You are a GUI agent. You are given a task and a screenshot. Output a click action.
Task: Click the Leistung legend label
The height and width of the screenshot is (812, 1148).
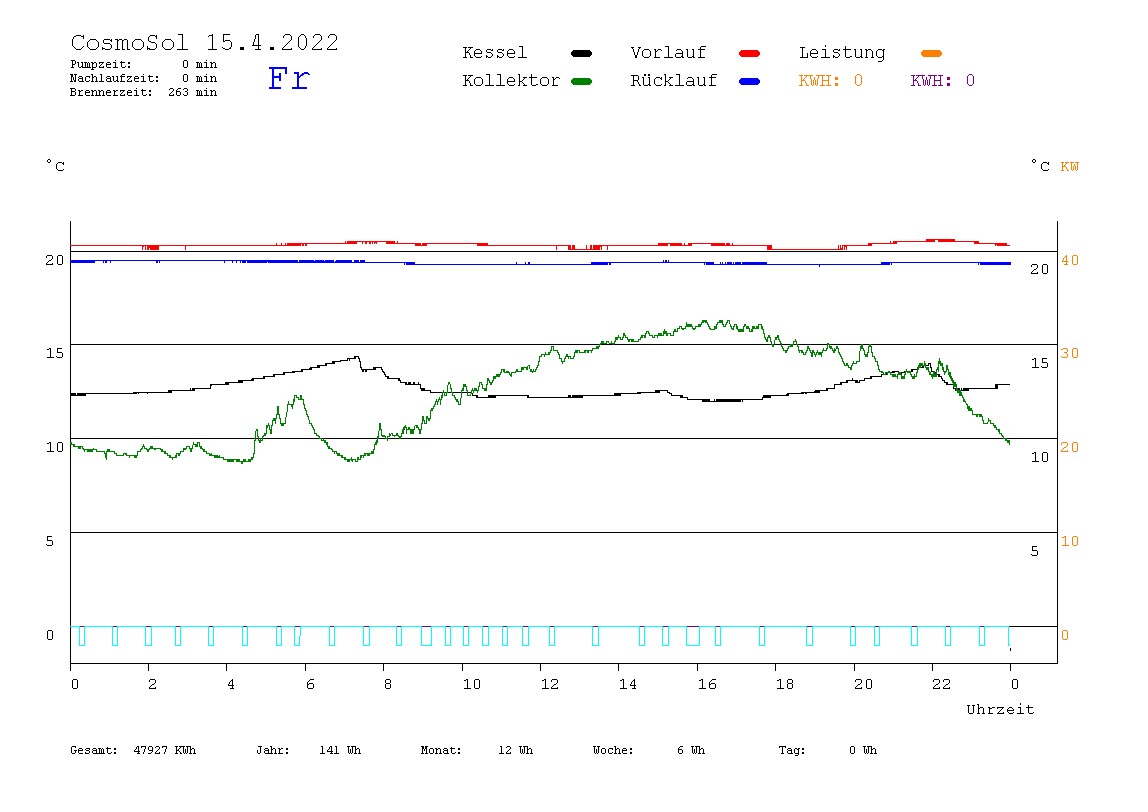point(842,53)
